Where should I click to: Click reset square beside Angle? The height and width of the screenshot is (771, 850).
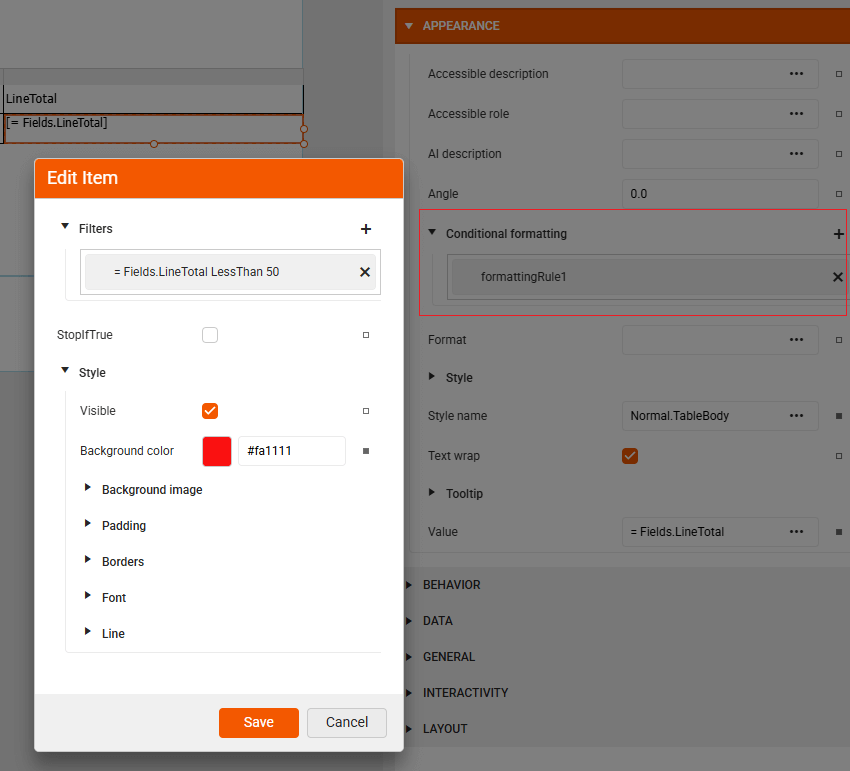[839, 194]
